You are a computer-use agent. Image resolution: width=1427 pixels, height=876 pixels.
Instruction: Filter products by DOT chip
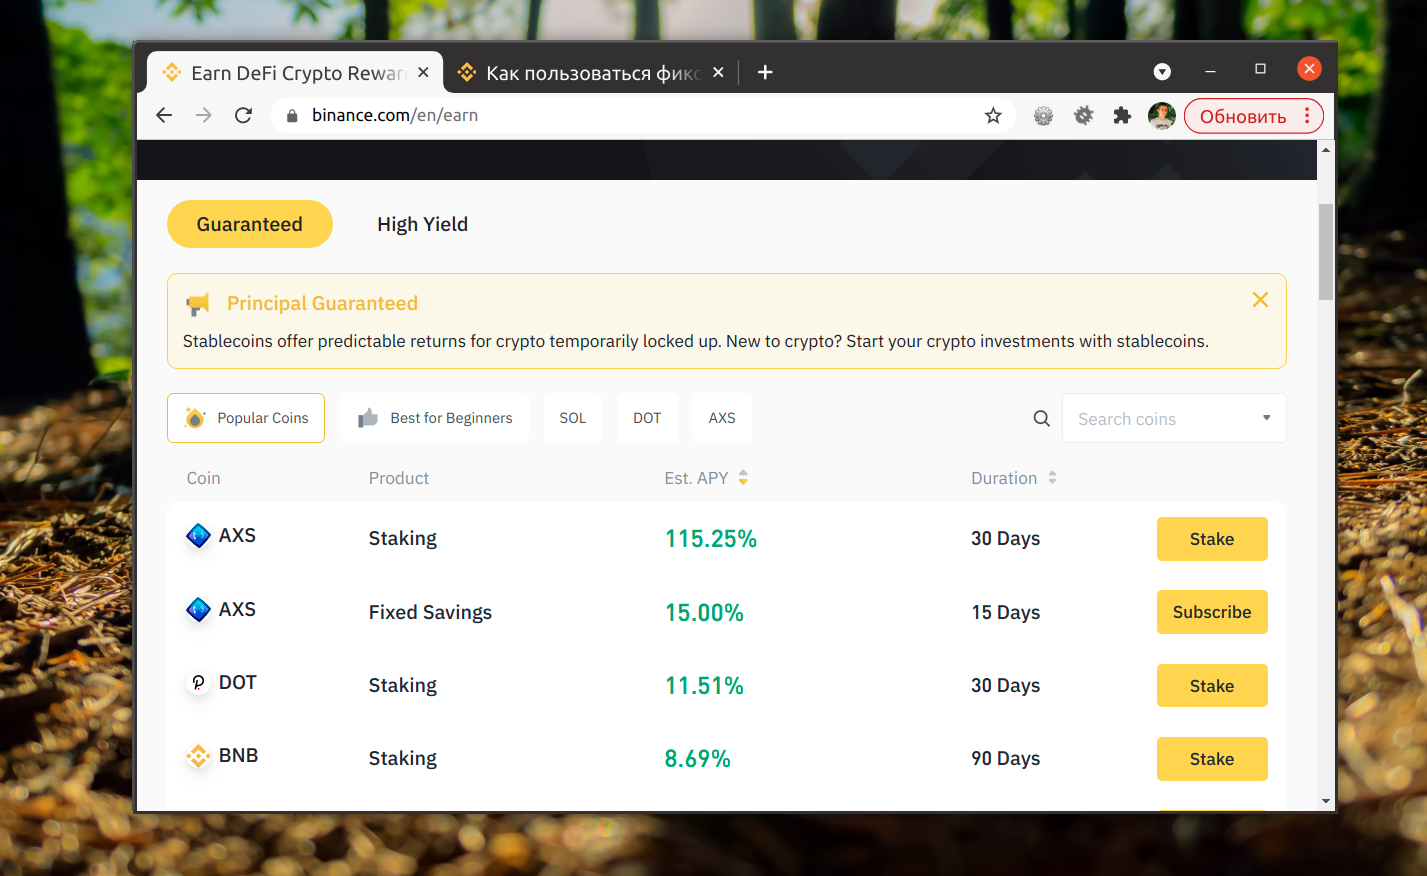(x=647, y=418)
